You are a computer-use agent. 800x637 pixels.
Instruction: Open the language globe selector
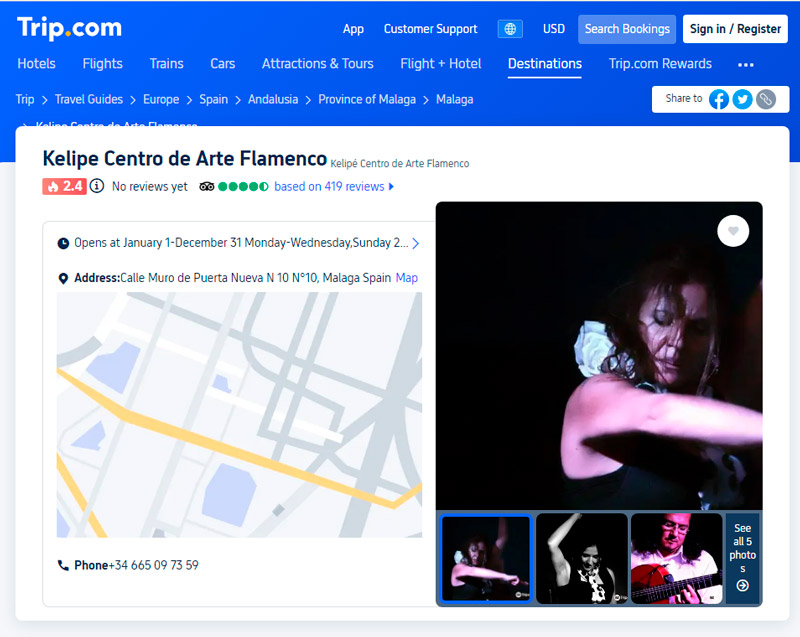(510, 29)
